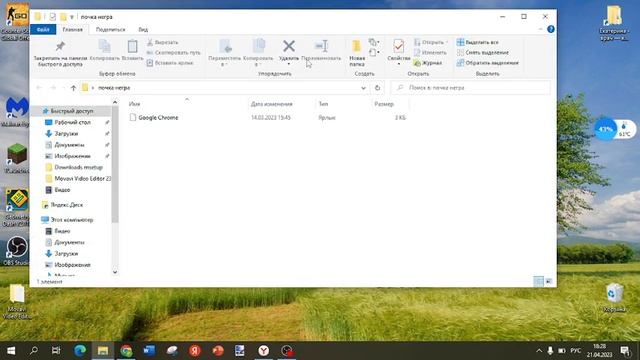Open Копировать в (Copy to) dropdown
This screenshot has height=360, width=640.
click(258, 53)
